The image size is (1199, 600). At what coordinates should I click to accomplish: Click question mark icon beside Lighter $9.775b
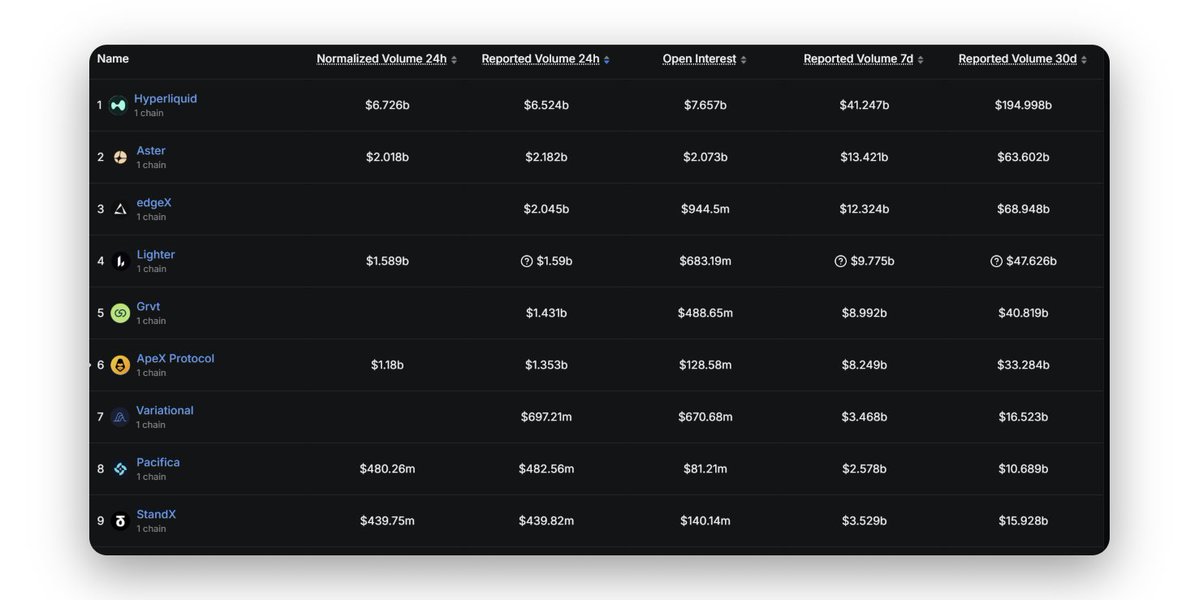pos(841,261)
